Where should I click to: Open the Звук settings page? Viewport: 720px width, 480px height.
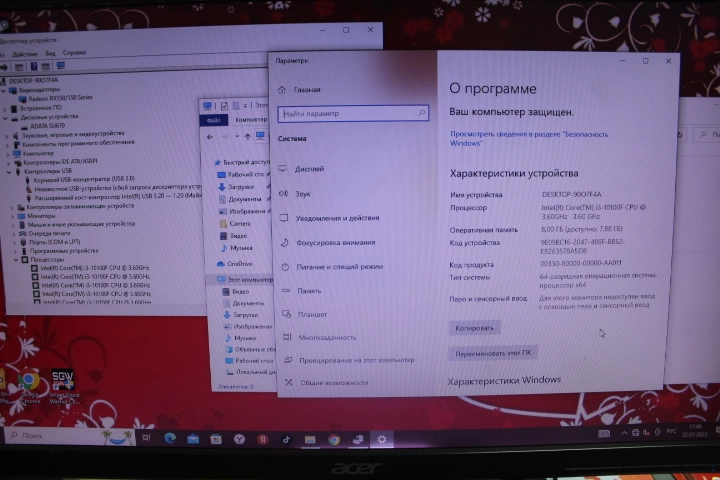pyautogui.click(x=295, y=194)
